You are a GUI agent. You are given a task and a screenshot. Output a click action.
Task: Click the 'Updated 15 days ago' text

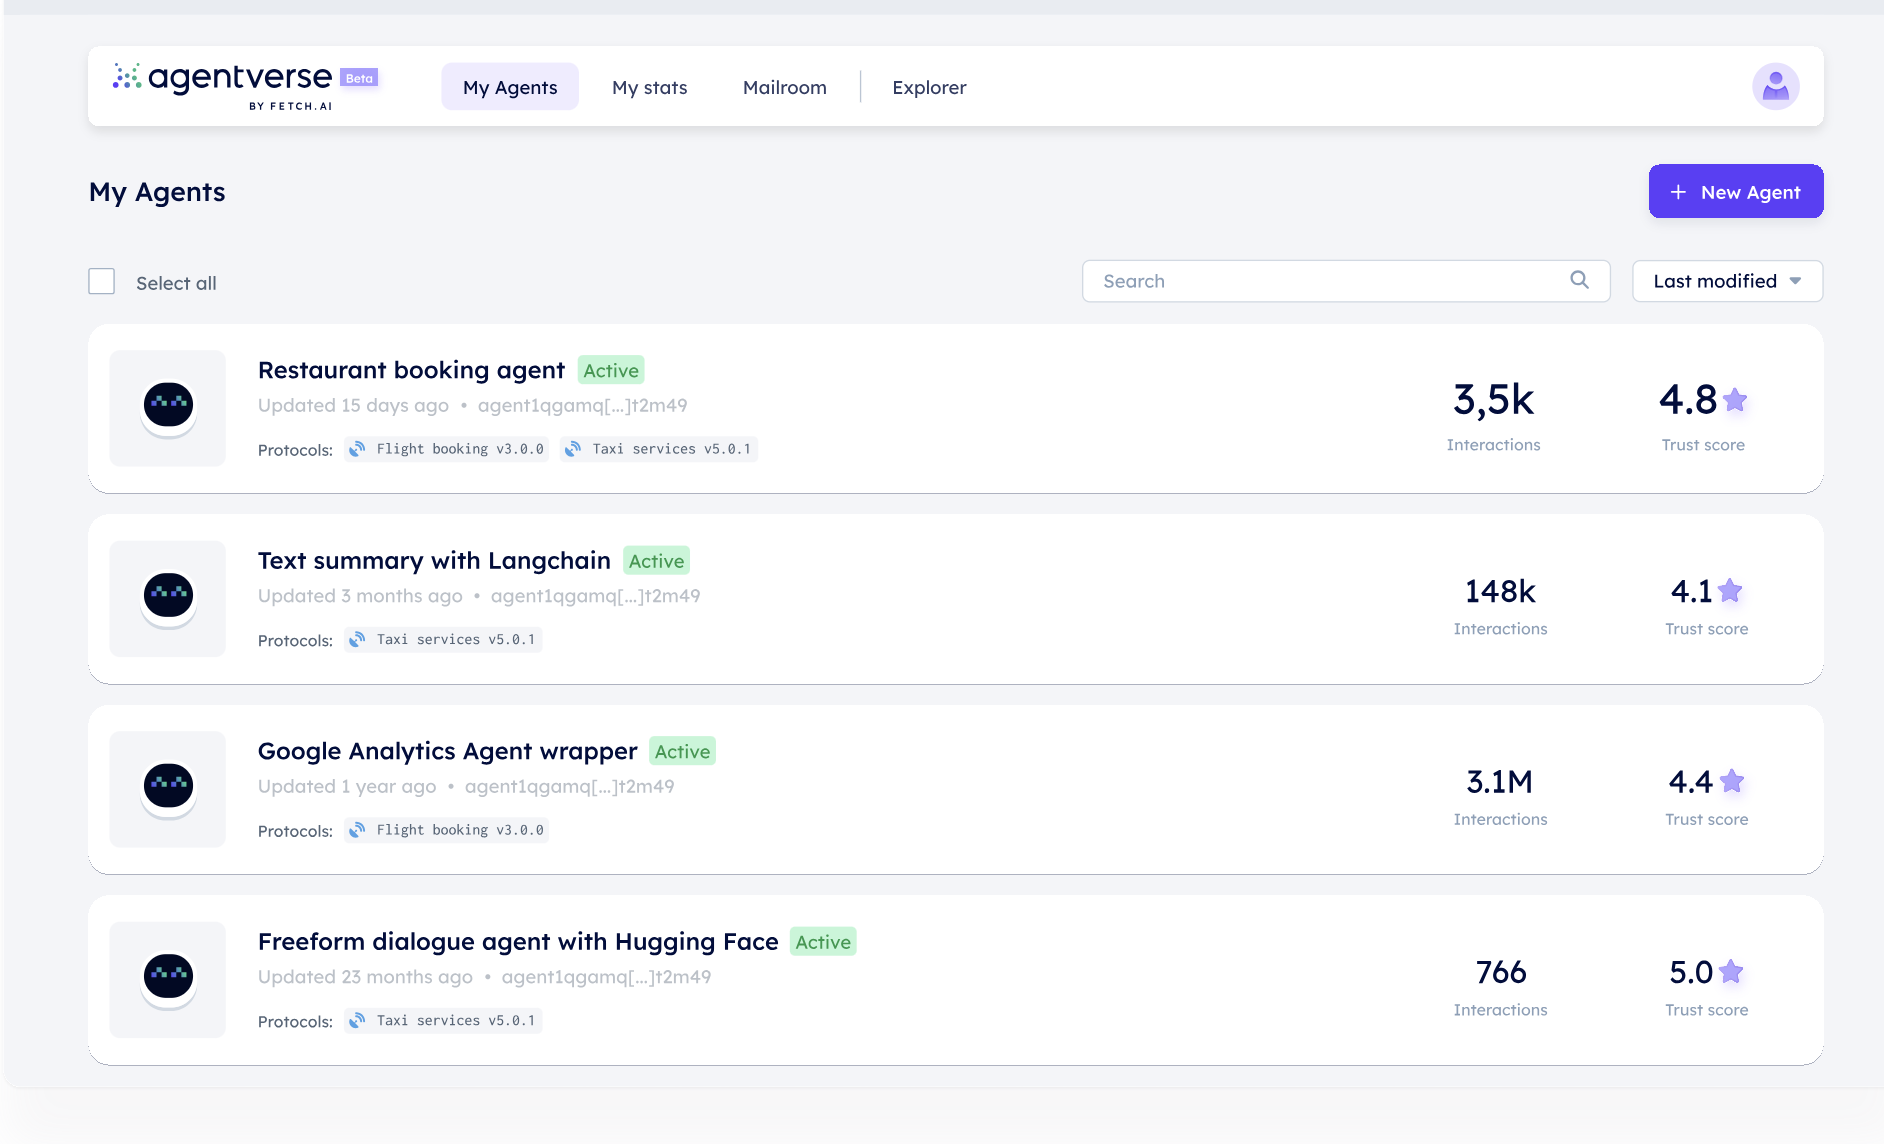[x=353, y=405]
